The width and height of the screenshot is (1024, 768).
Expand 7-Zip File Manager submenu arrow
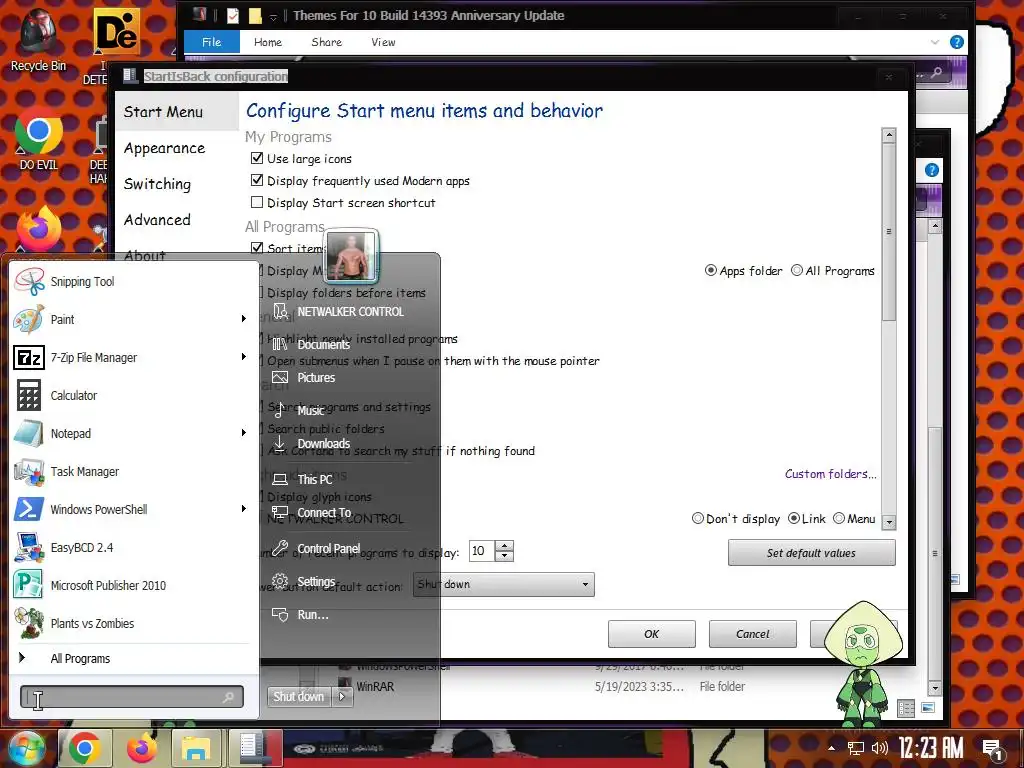(x=244, y=357)
